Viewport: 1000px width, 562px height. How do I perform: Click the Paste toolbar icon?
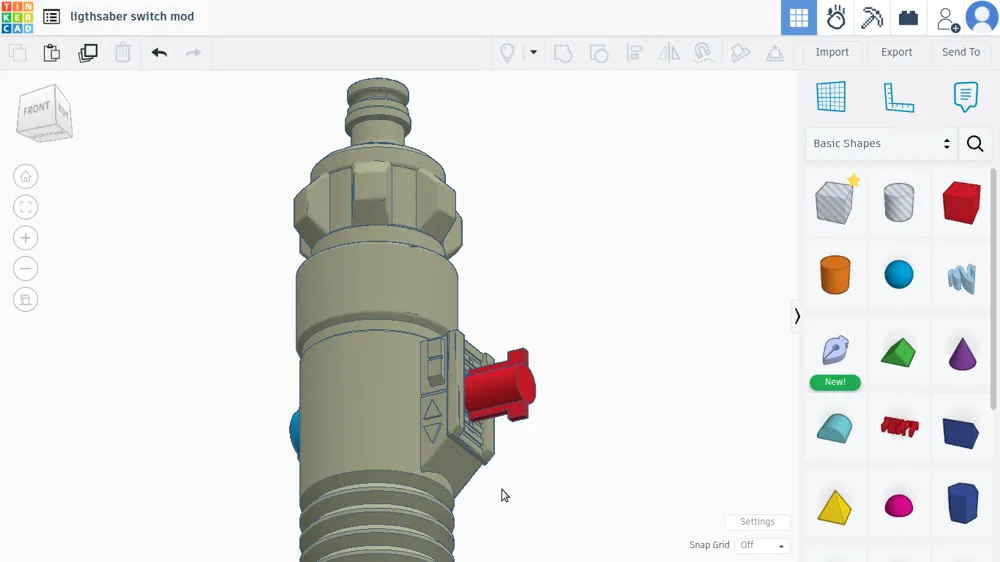(52, 52)
